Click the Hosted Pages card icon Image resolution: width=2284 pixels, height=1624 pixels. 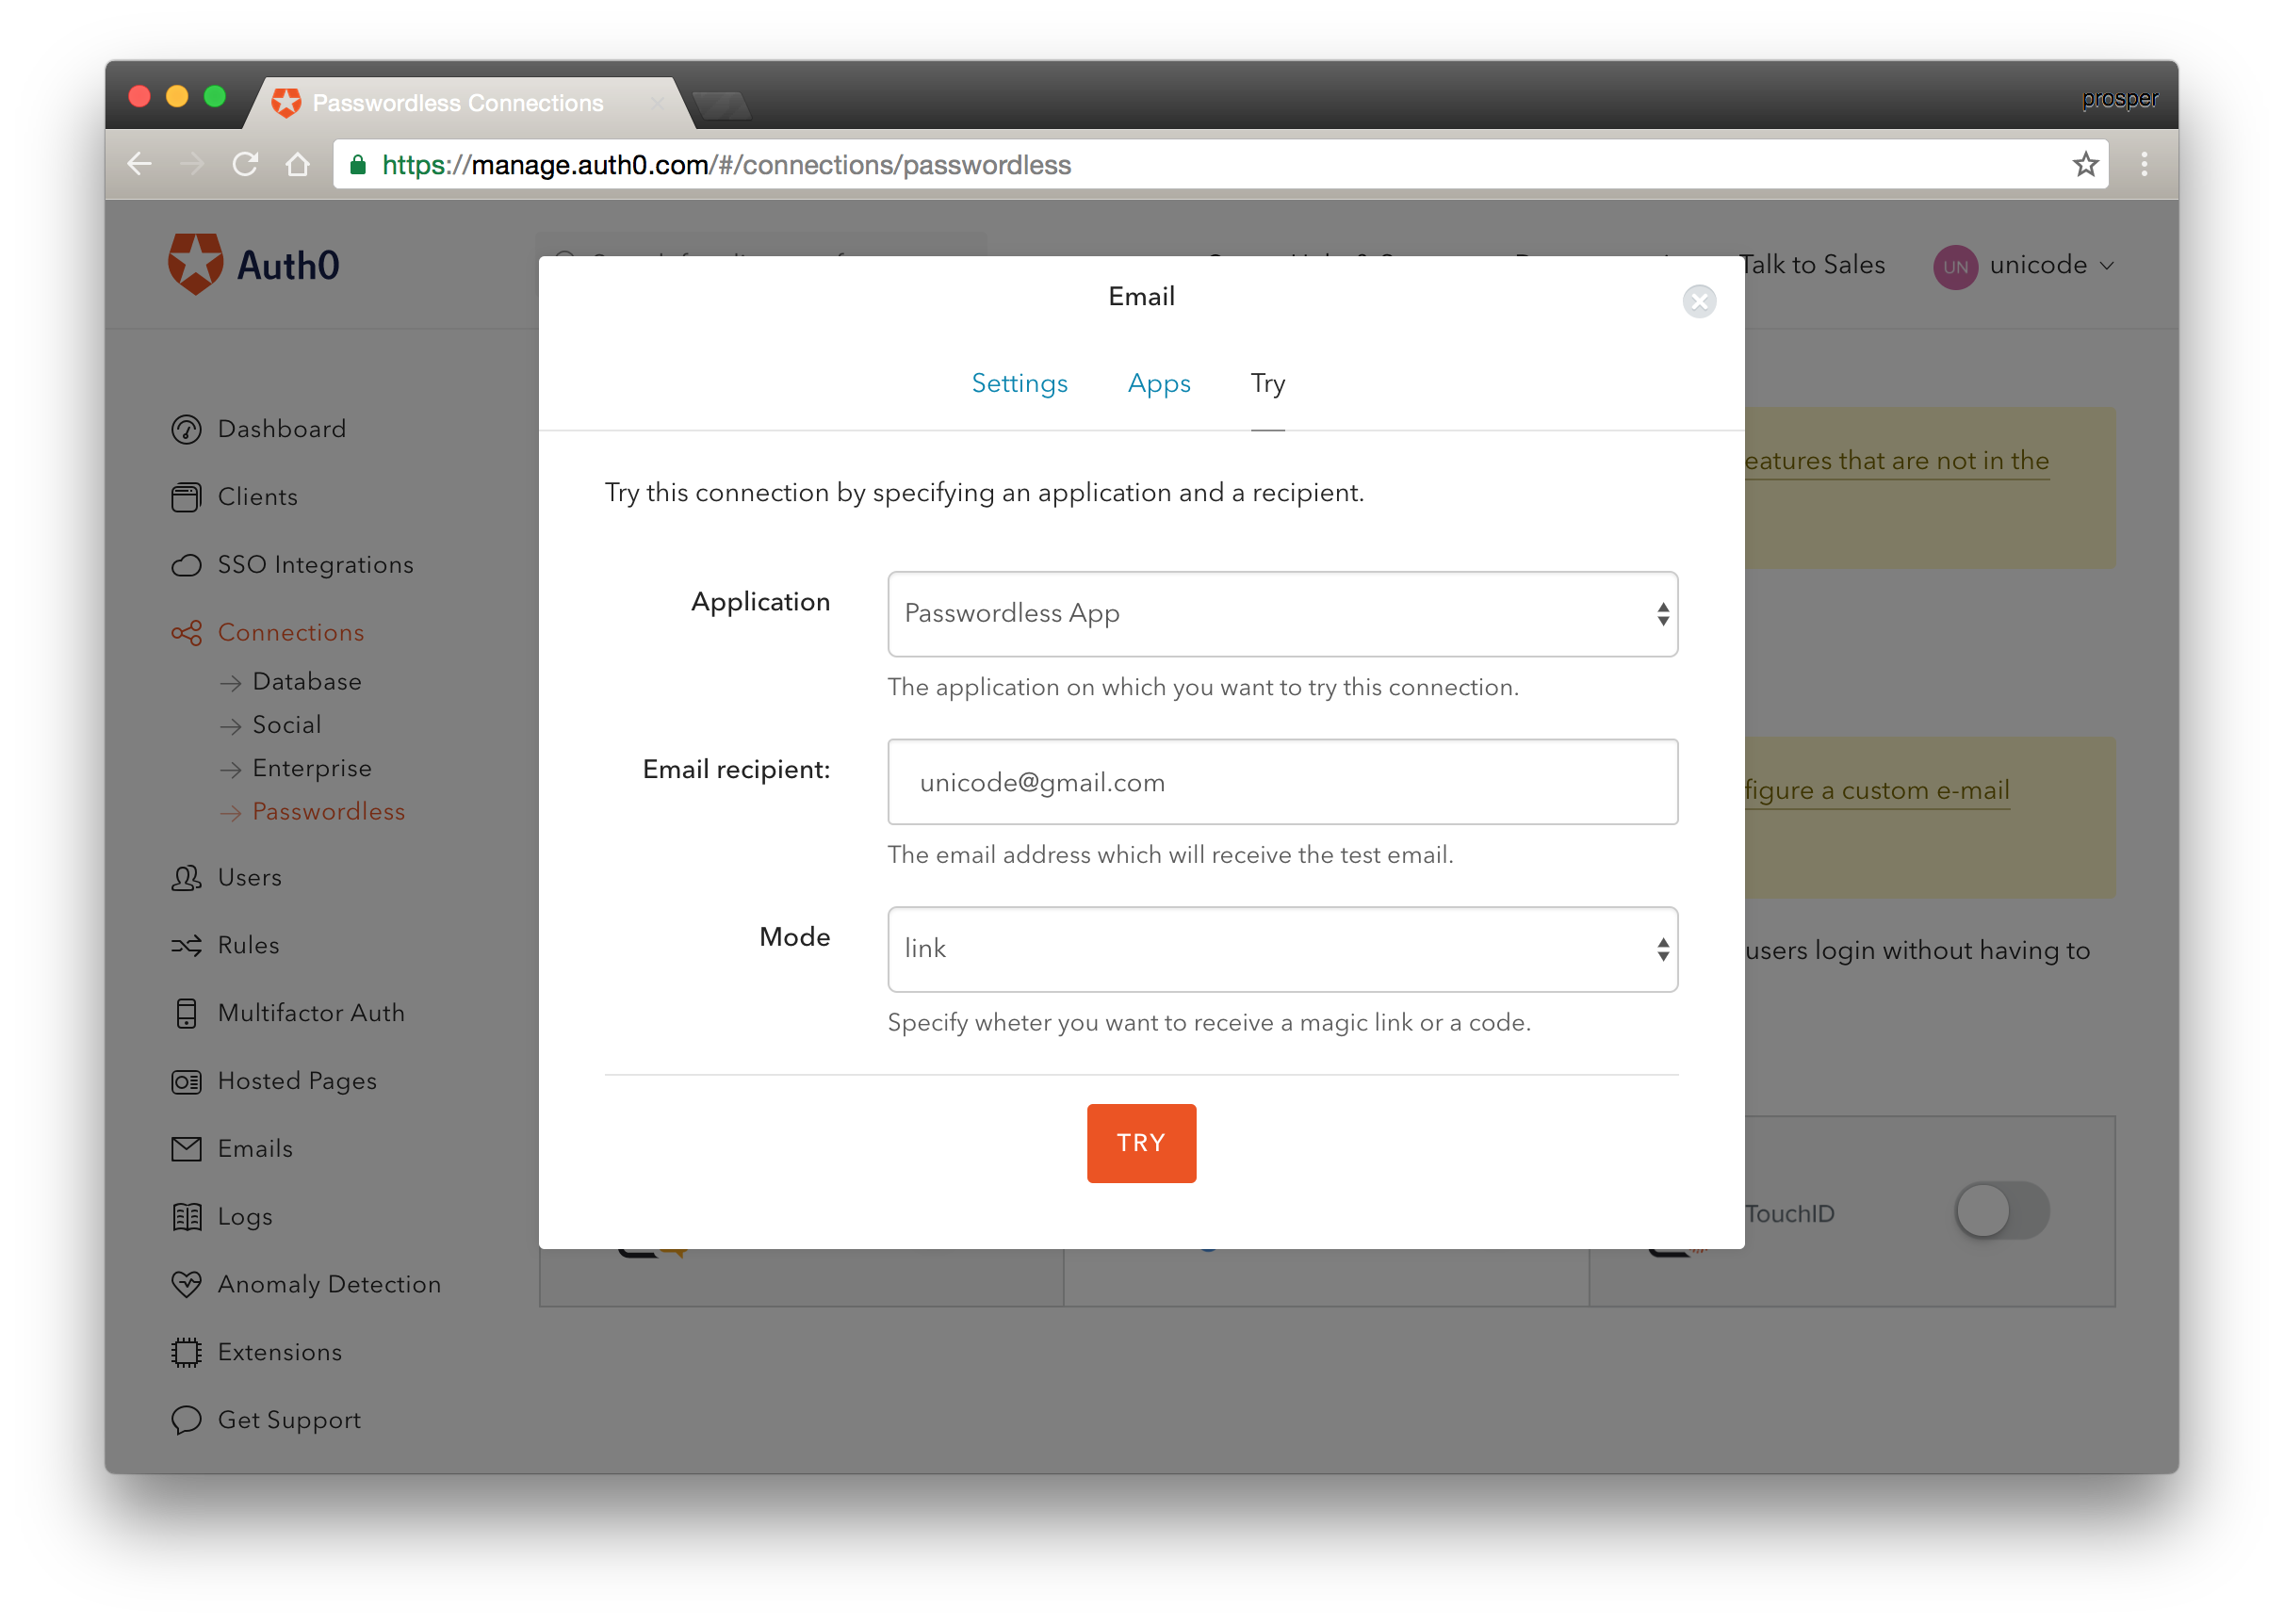point(186,1081)
